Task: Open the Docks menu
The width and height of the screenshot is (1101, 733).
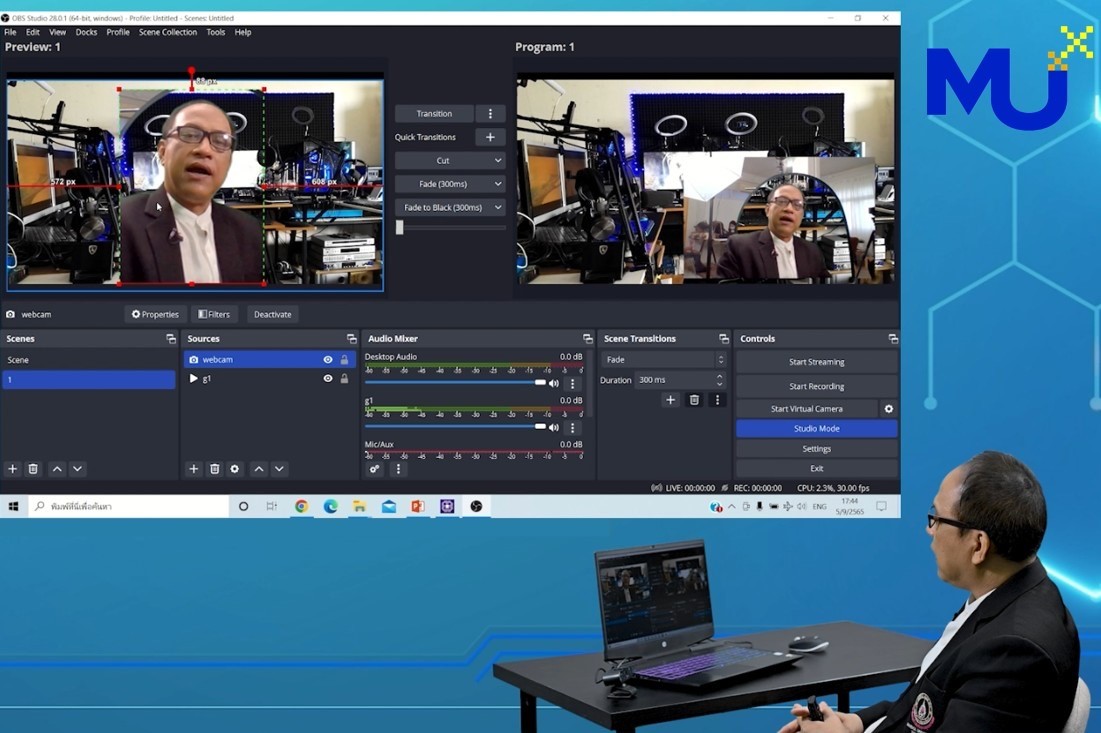Action: pyautogui.click(x=86, y=32)
